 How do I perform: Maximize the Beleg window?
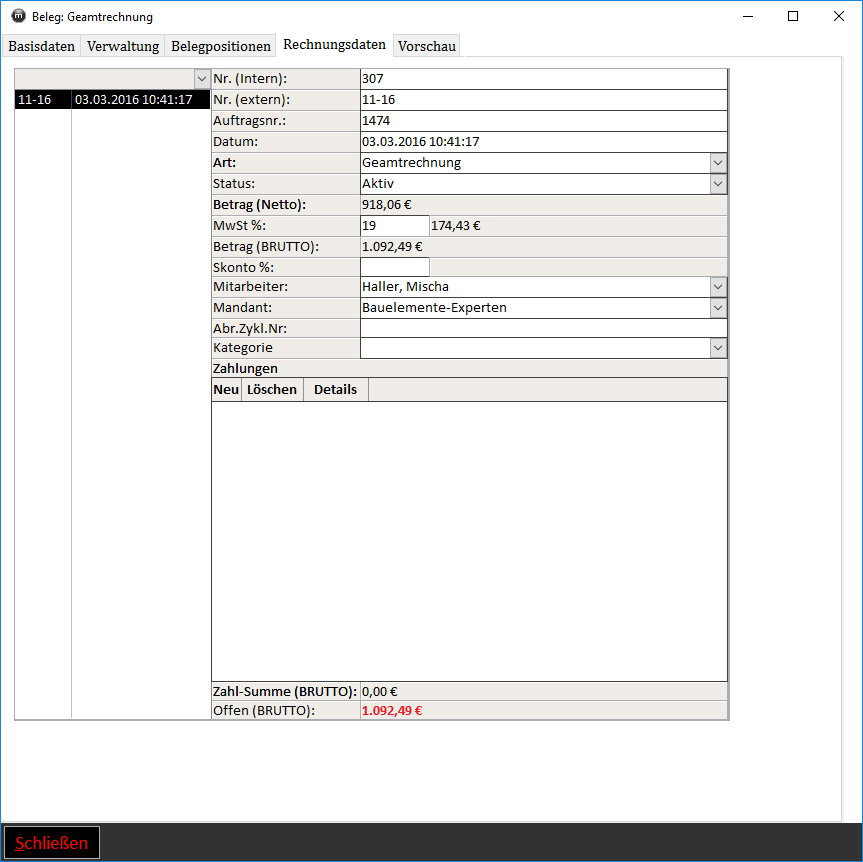click(792, 16)
